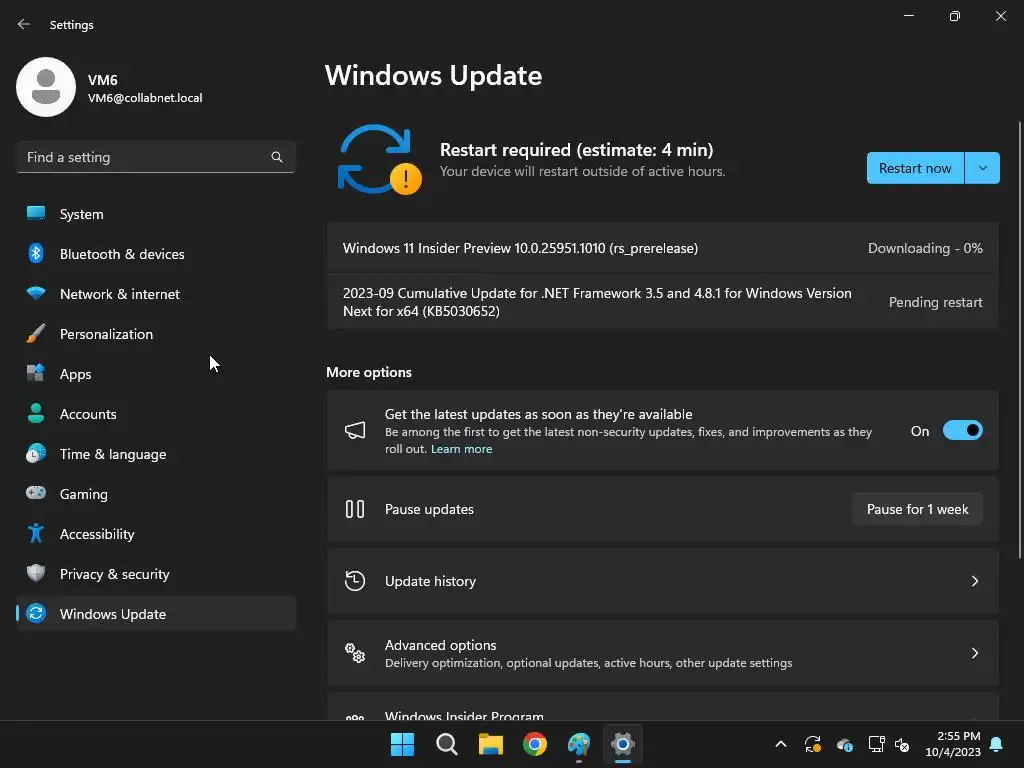Click the Windows Update tray restart icon
The image size is (1024, 768).
tap(812, 744)
